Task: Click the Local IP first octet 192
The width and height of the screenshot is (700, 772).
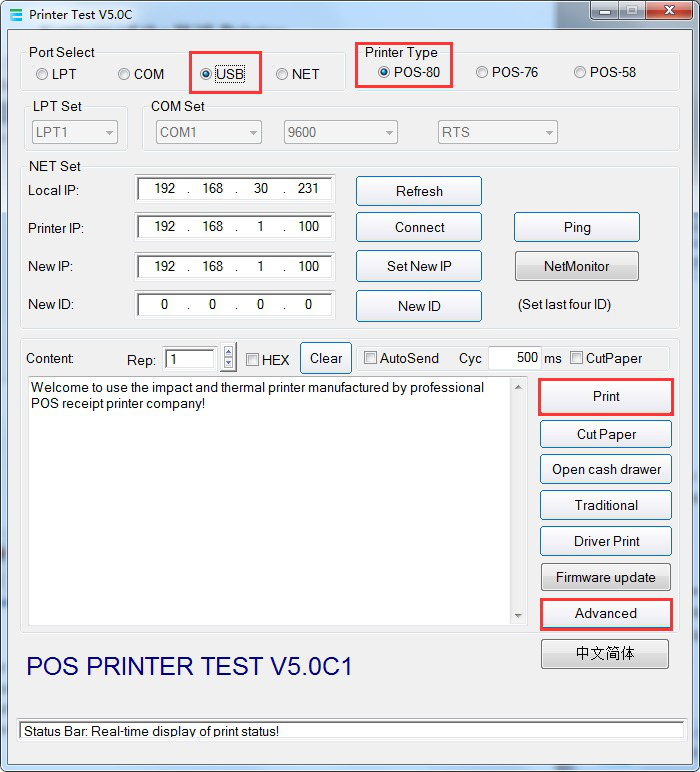Action: coord(164,189)
